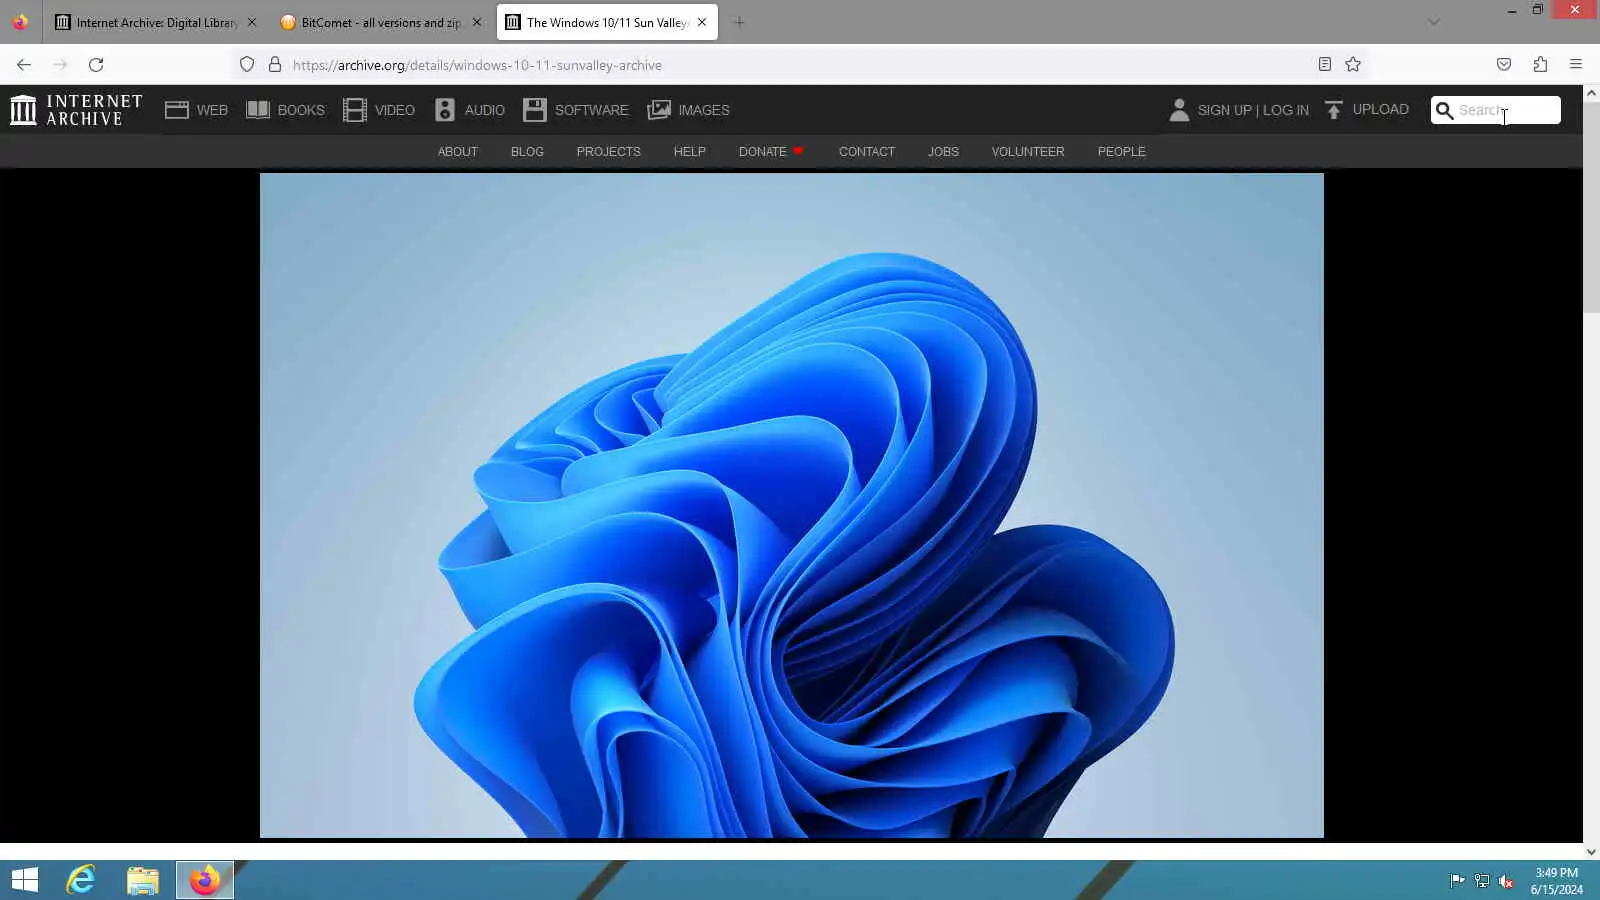Image resolution: width=1600 pixels, height=900 pixels.
Task: Open the DONATE link
Action: (x=771, y=152)
